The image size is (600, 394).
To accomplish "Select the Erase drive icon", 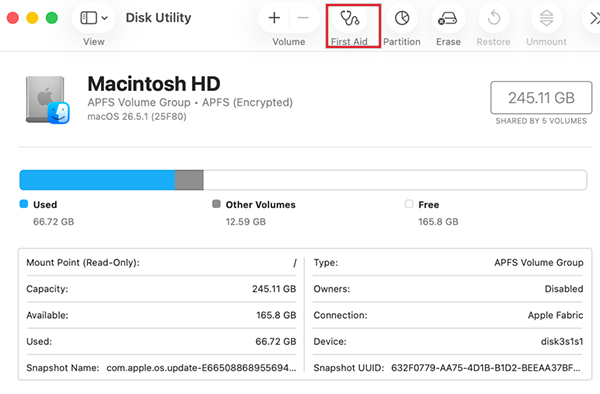I will pos(448,18).
